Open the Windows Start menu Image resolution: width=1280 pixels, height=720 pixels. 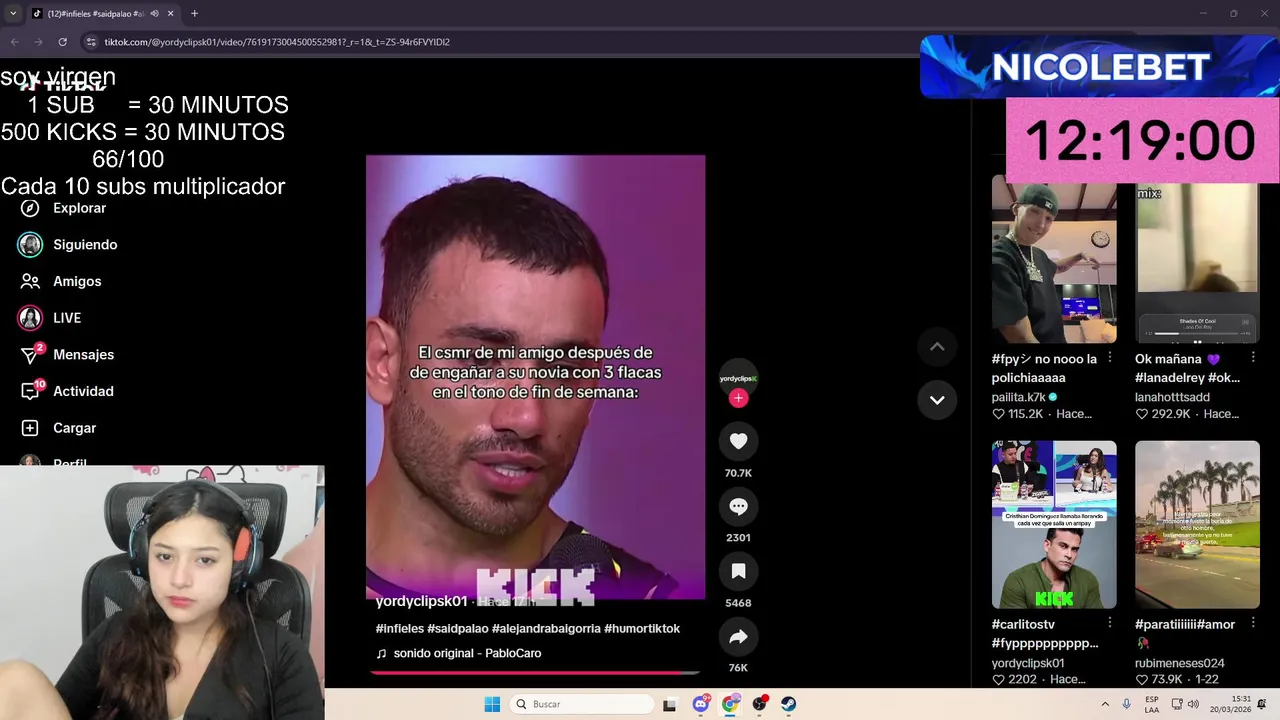[492, 704]
